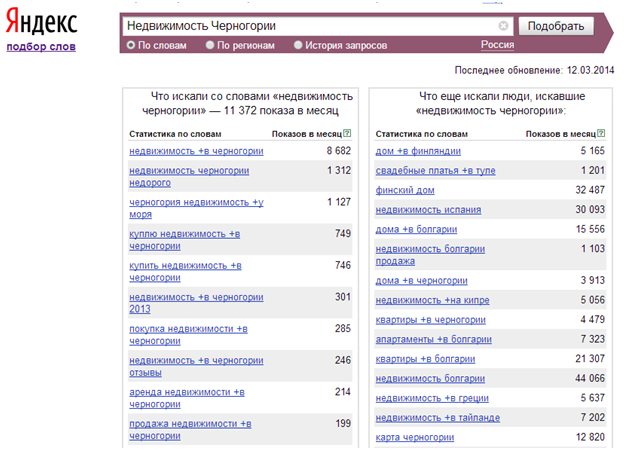Select the 'По регионам' radio button

click(210, 45)
